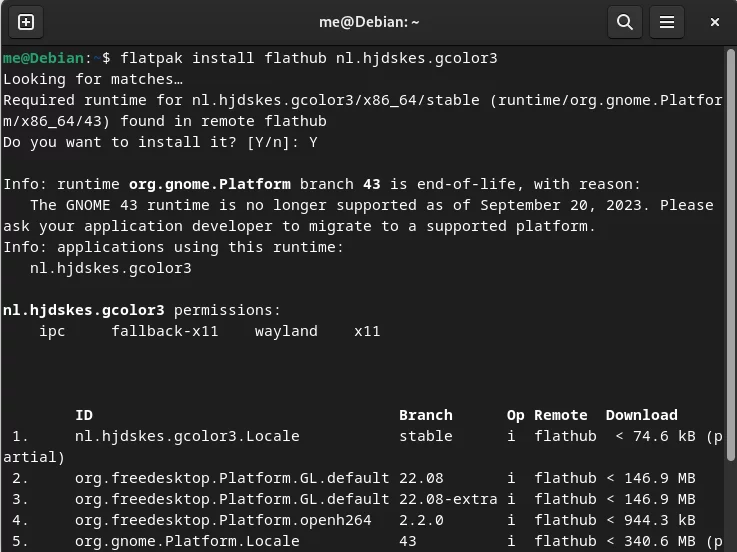The width and height of the screenshot is (737, 552).
Task: Click the command text nl.hjdskes.gcolor3
Action: pos(416,58)
